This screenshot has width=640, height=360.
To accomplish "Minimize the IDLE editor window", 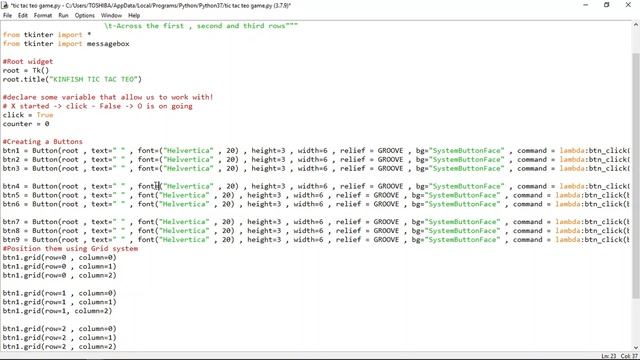I will click(x=586, y=5).
